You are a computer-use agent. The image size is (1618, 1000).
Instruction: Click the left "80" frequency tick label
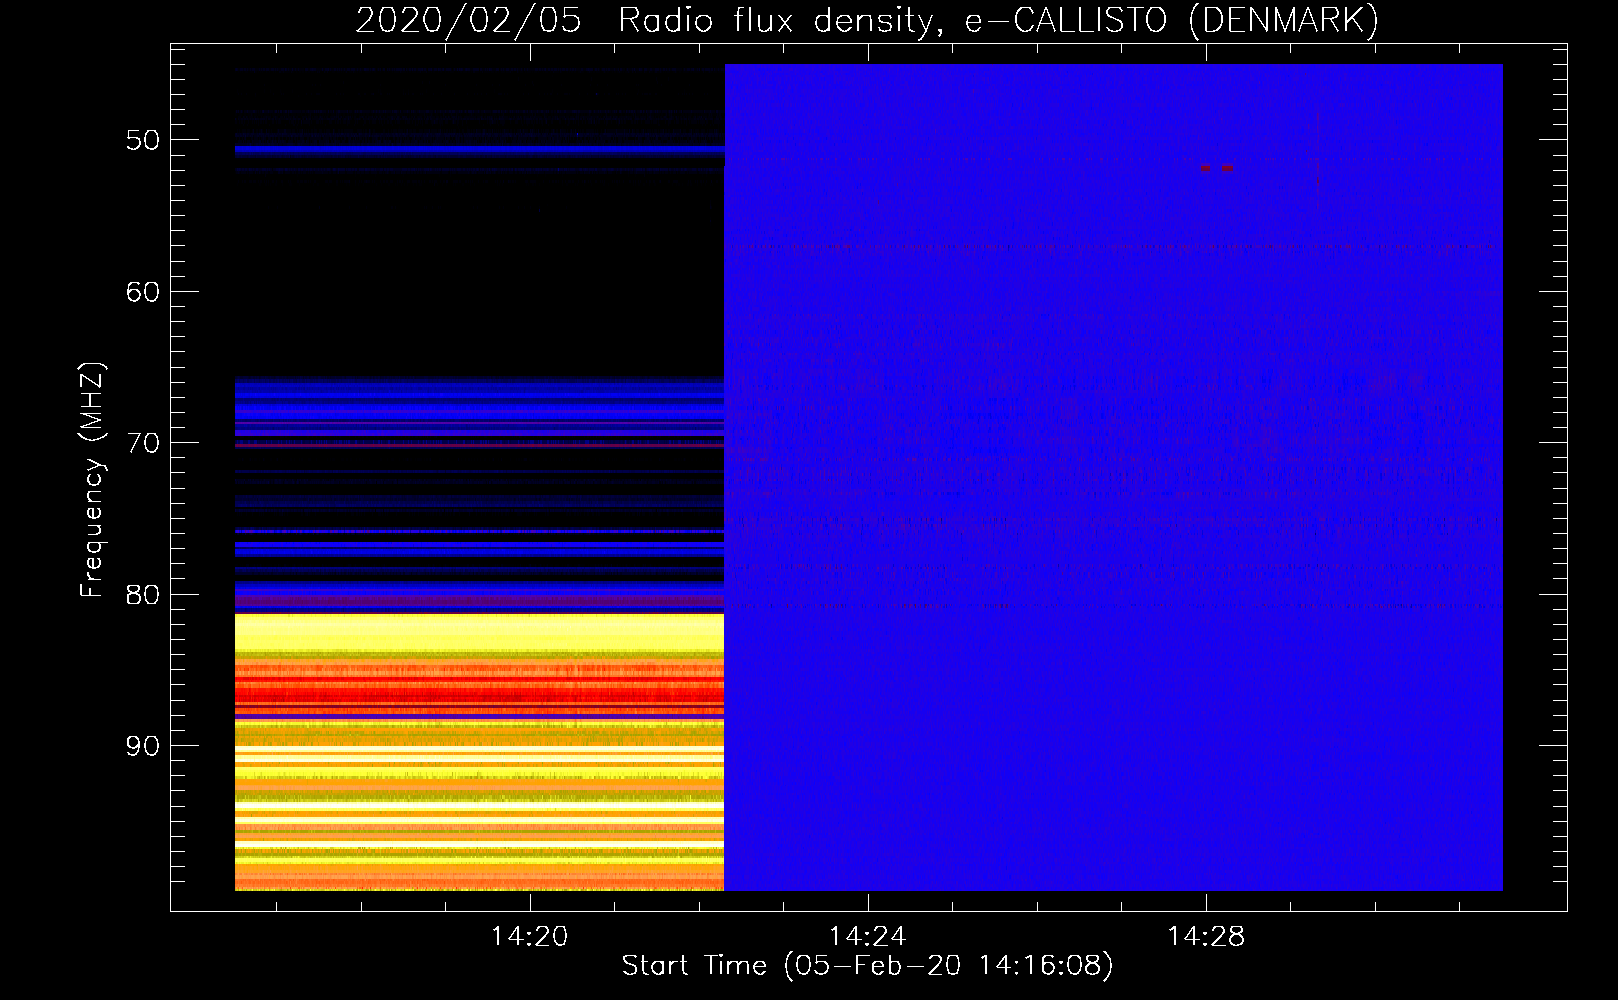143,595
